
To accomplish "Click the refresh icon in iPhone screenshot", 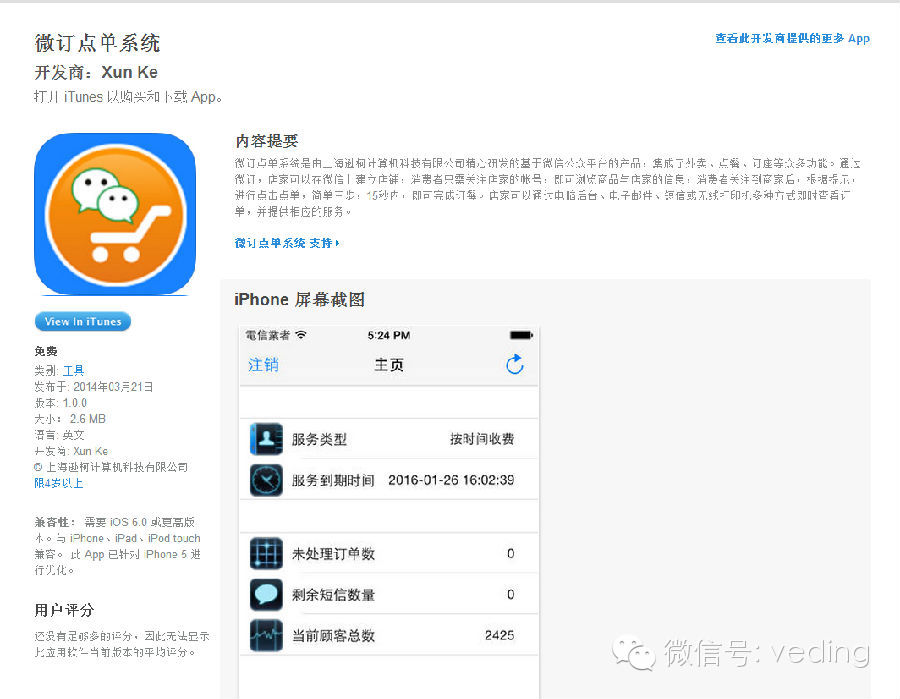I will tap(514, 364).
